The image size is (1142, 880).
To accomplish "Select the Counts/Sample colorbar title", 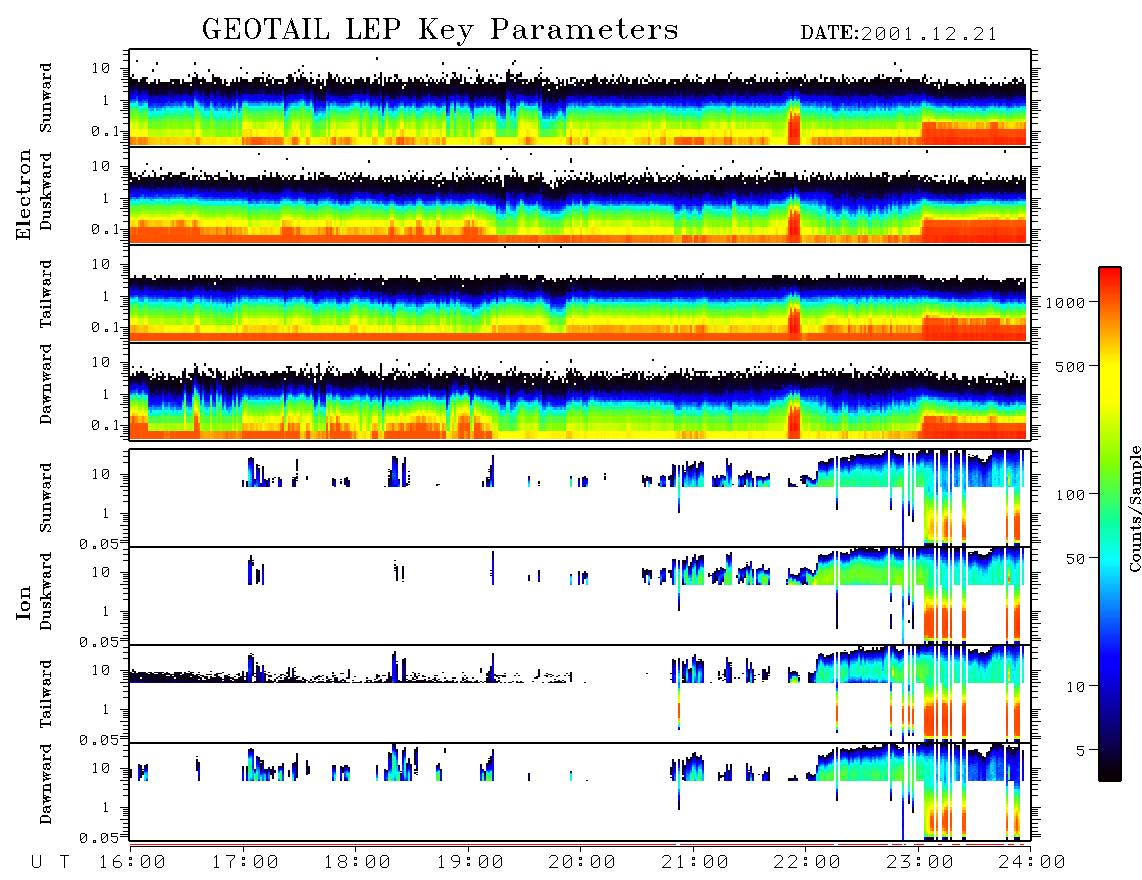I will click(x=1134, y=508).
